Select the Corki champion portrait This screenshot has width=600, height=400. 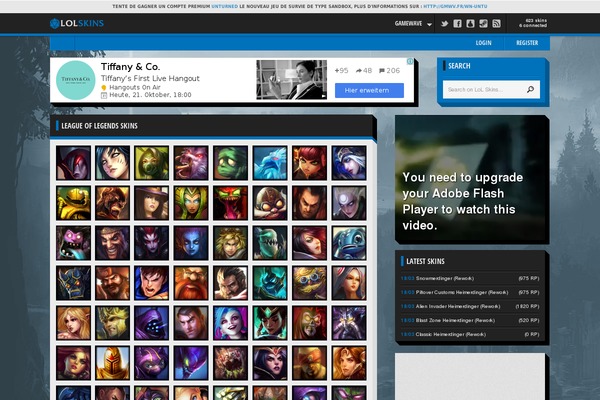tap(270, 203)
